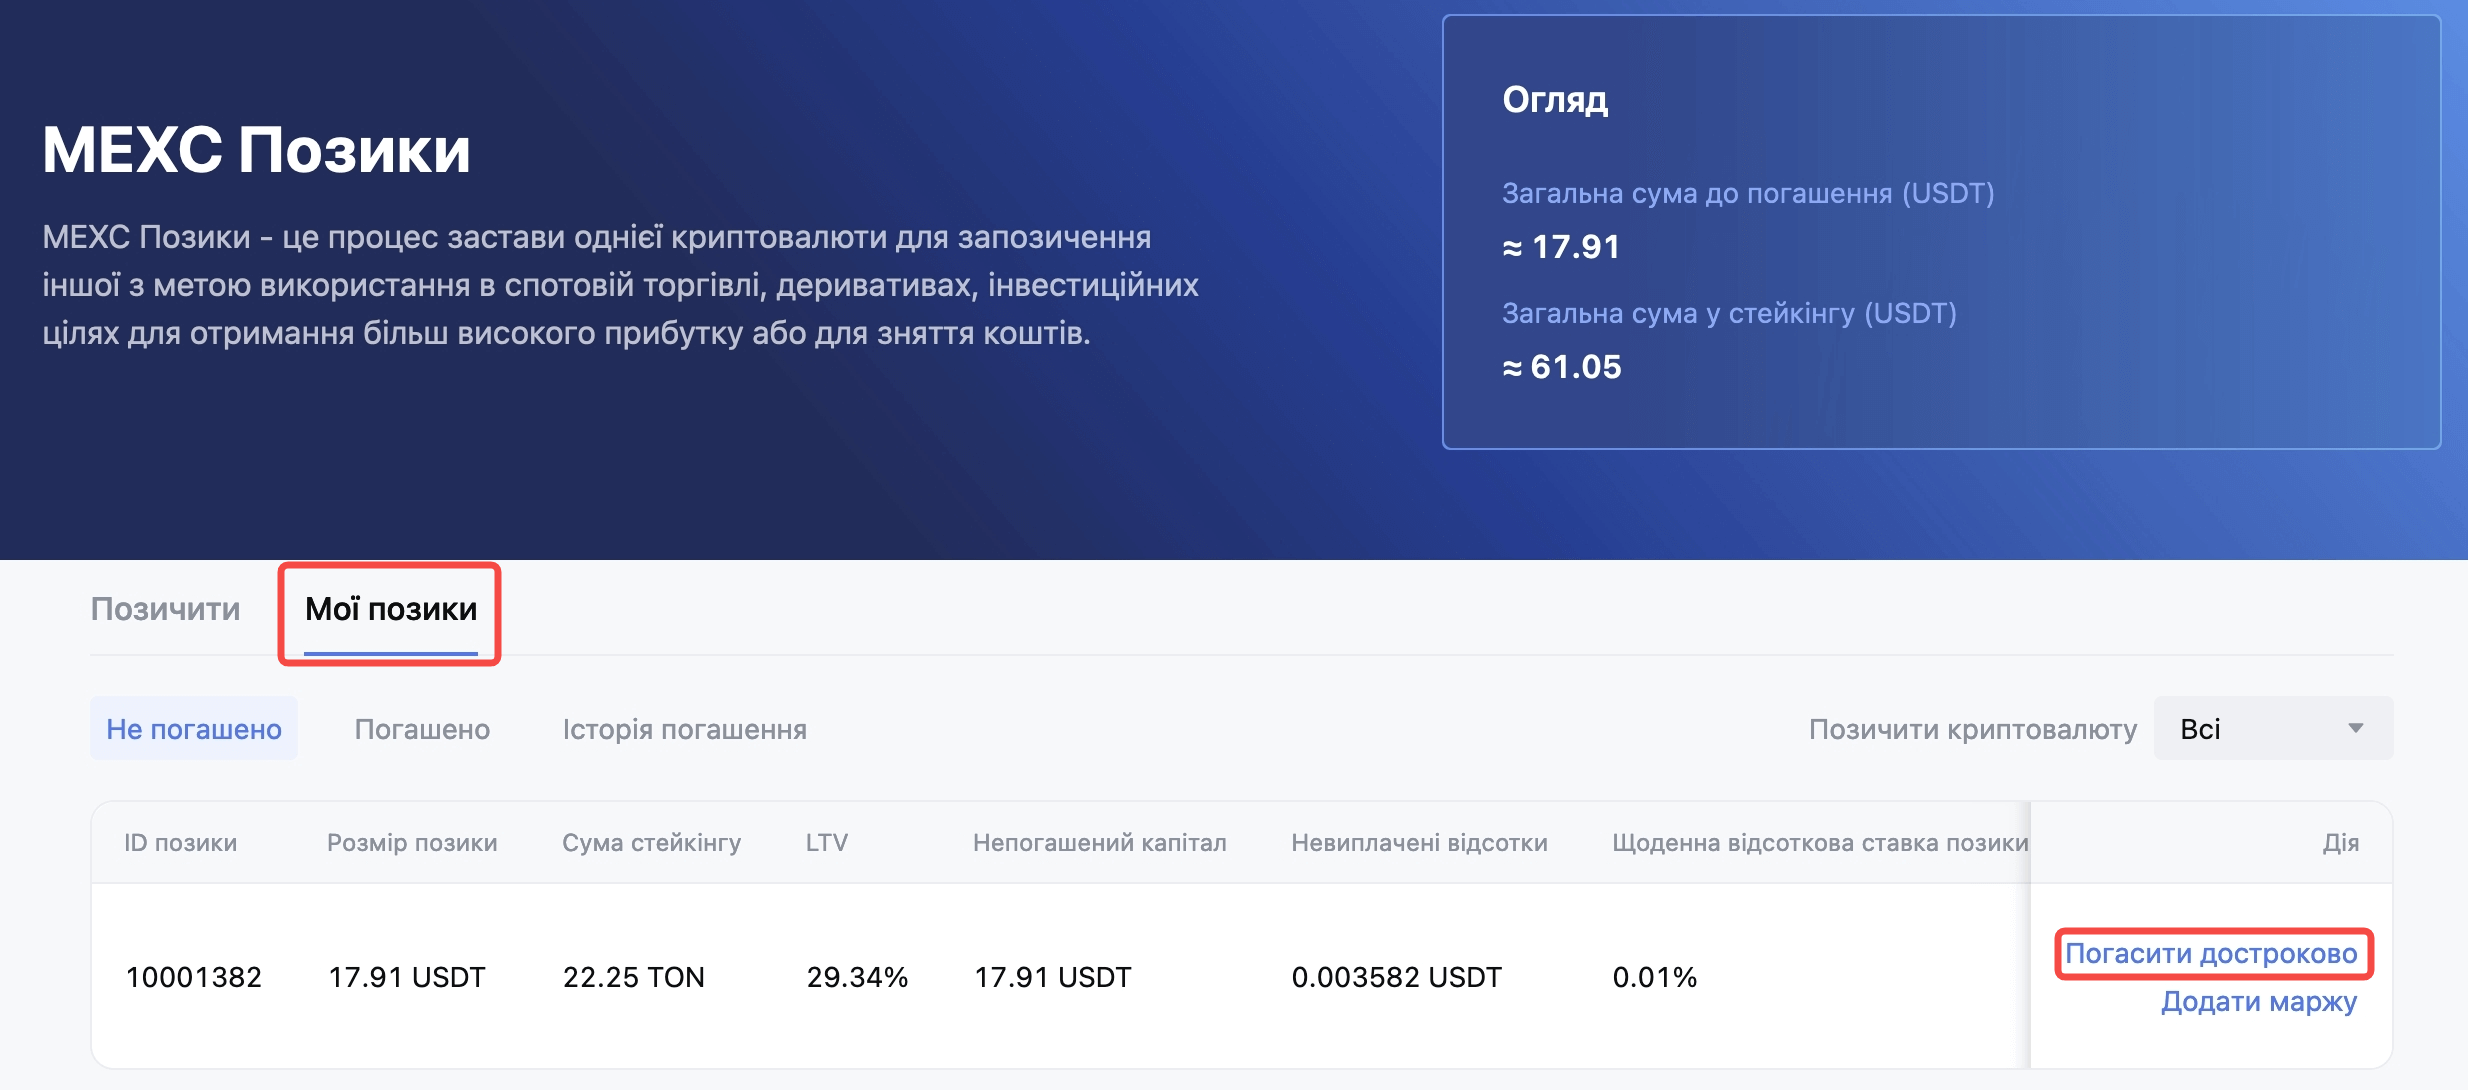Click the Невиплачені відсотки column header

click(x=1419, y=843)
